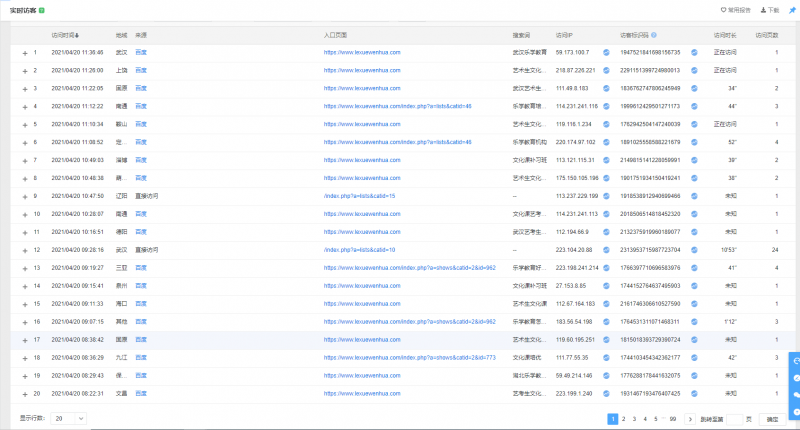Expand row 20 with the plus sign
Image resolution: width=800 pixels, height=430 pixels.
[25, 393]
